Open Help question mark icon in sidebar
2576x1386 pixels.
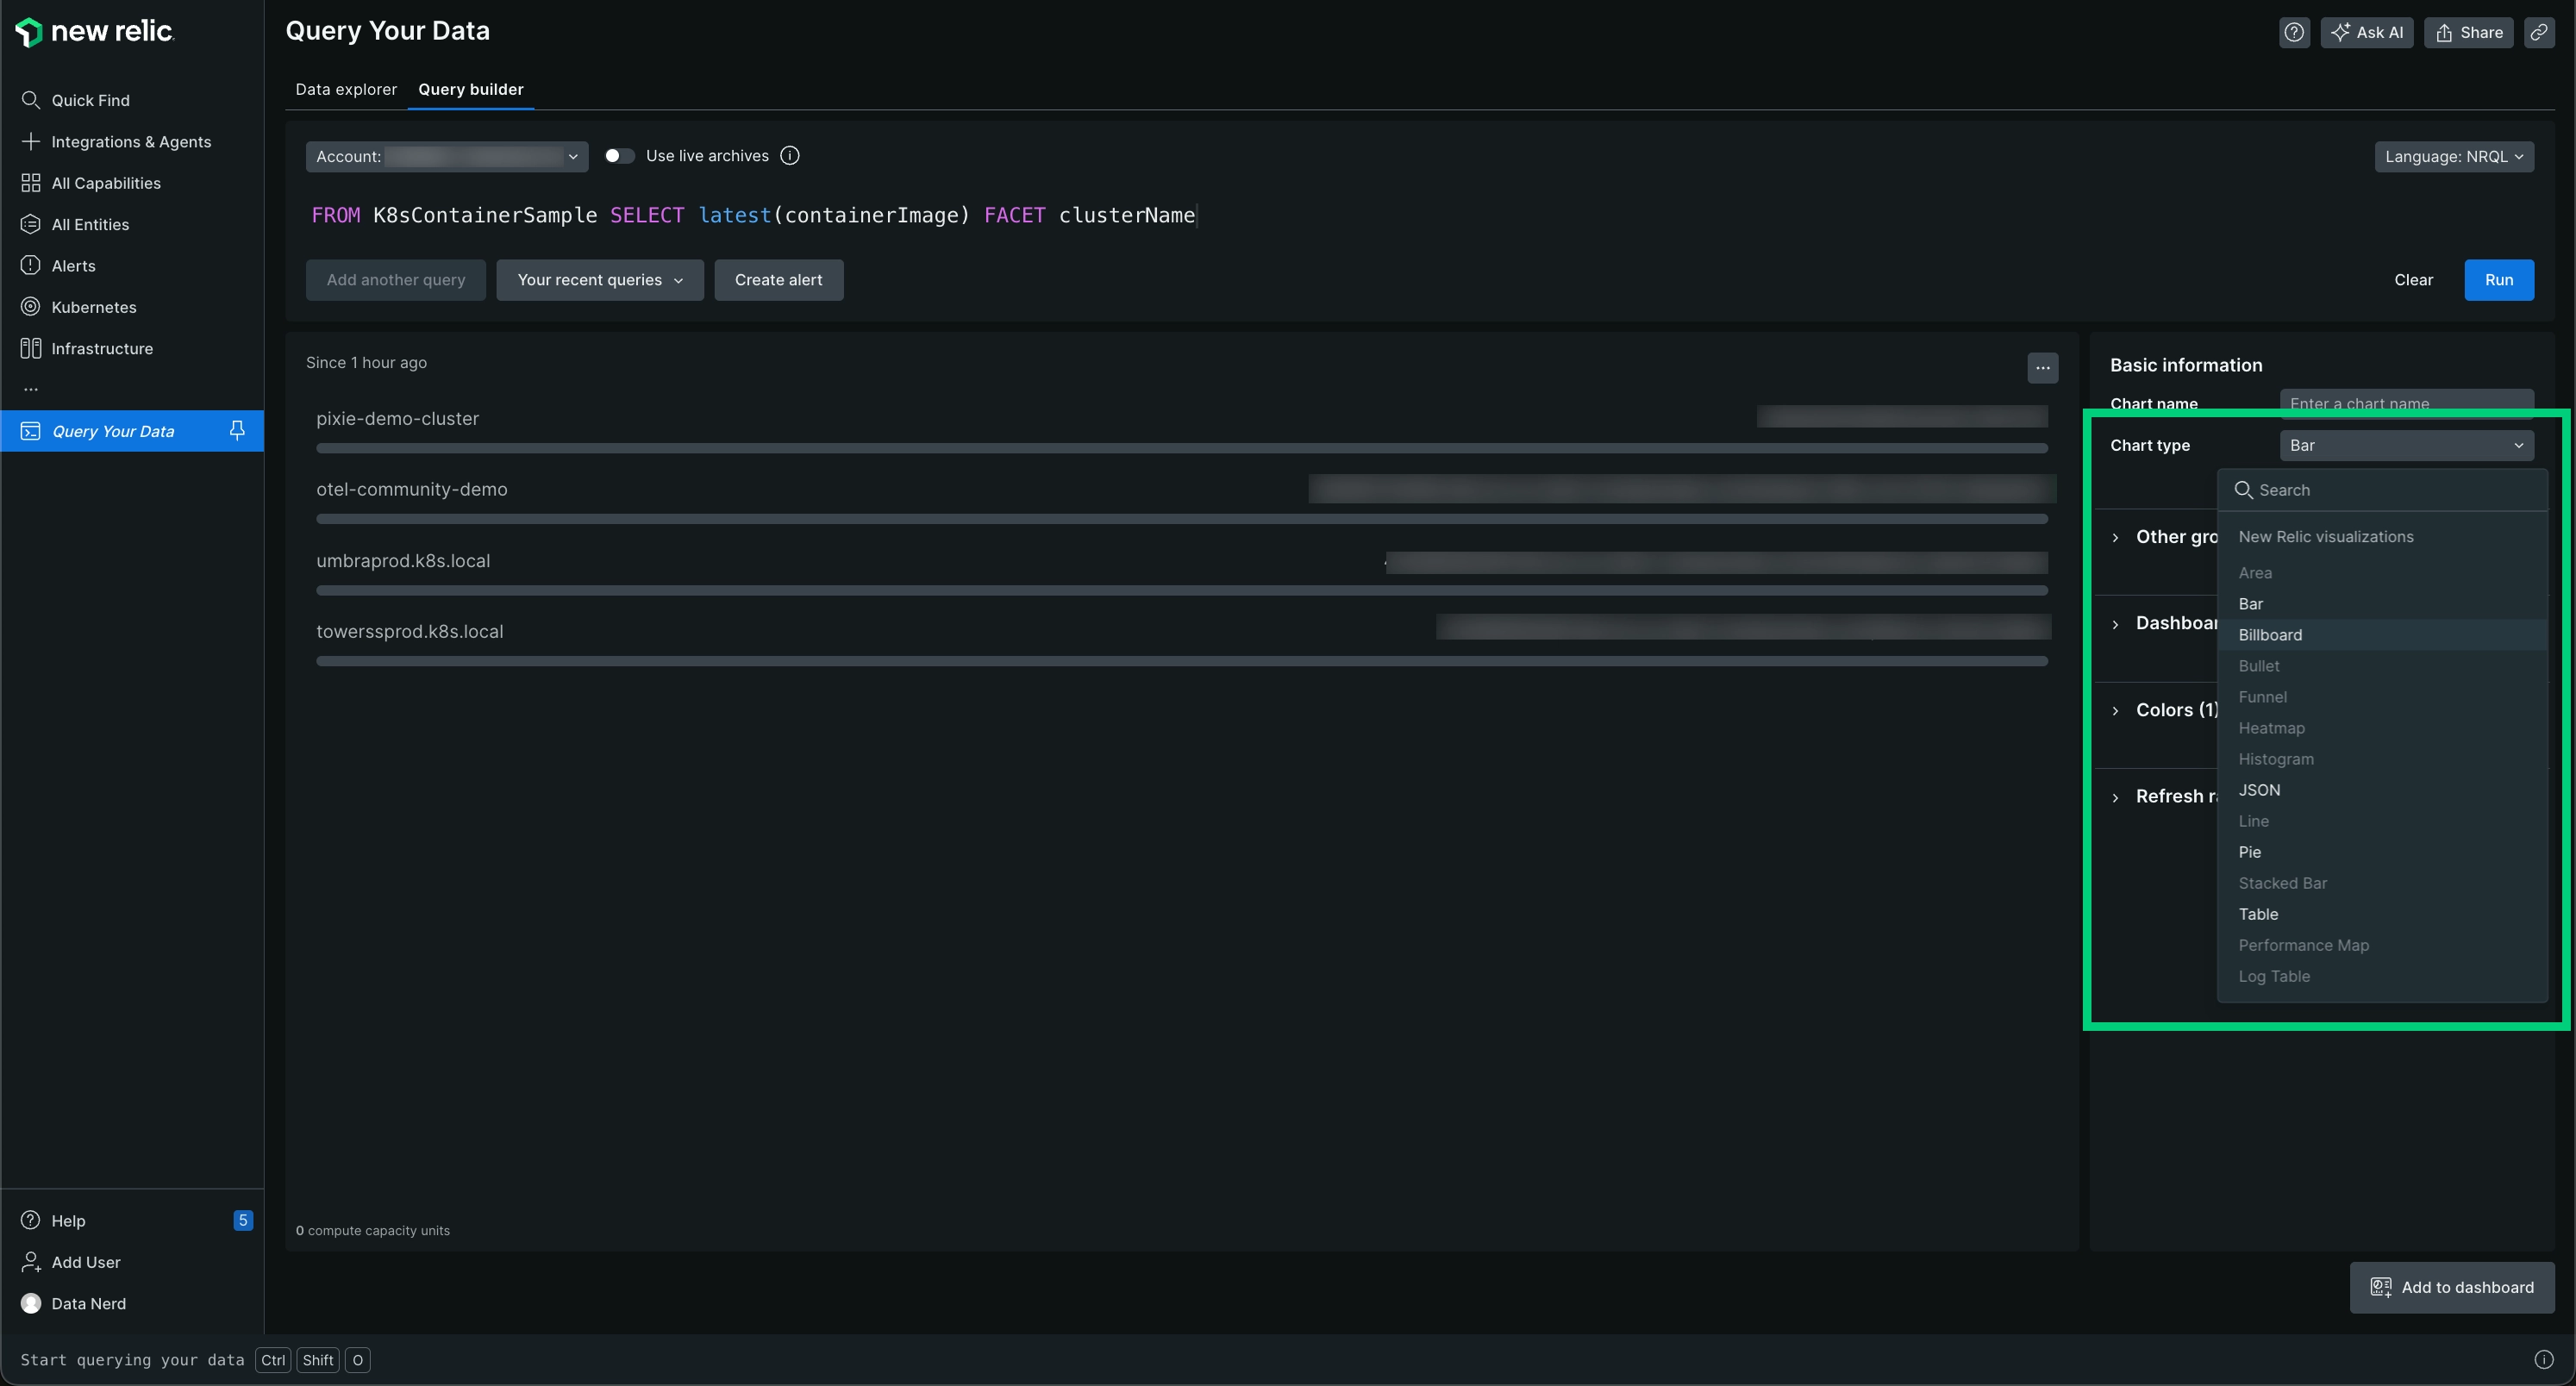pos(31,1220)
